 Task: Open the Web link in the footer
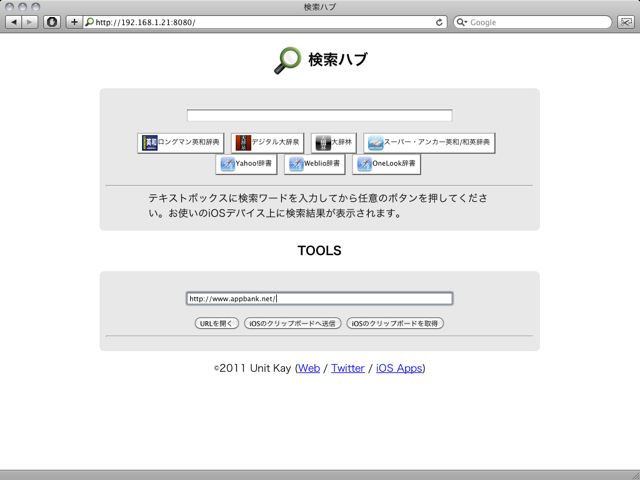click(x=309, y=368)
